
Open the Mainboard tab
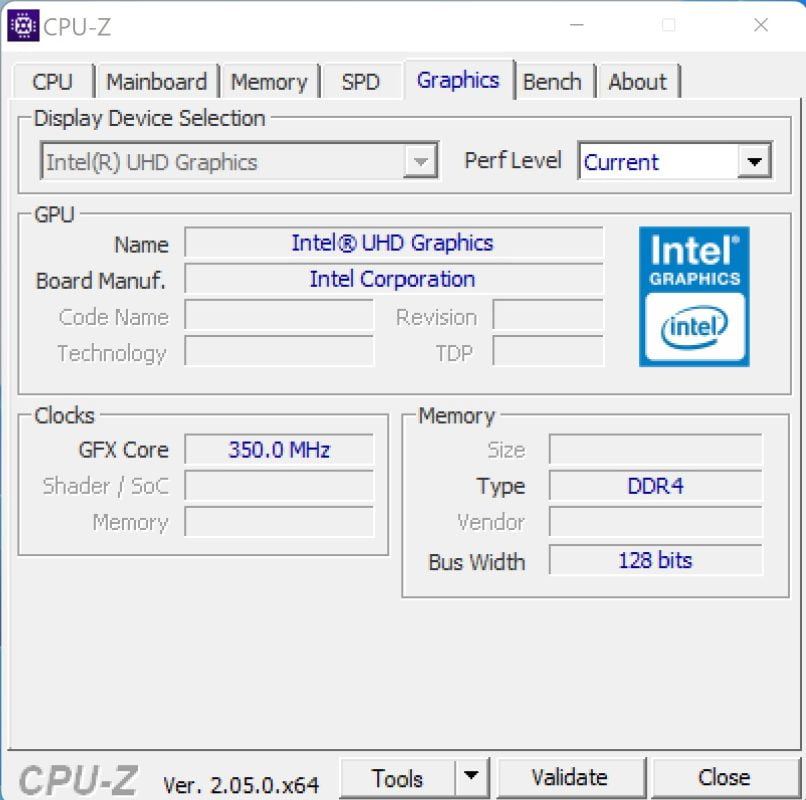pos(156,82)
